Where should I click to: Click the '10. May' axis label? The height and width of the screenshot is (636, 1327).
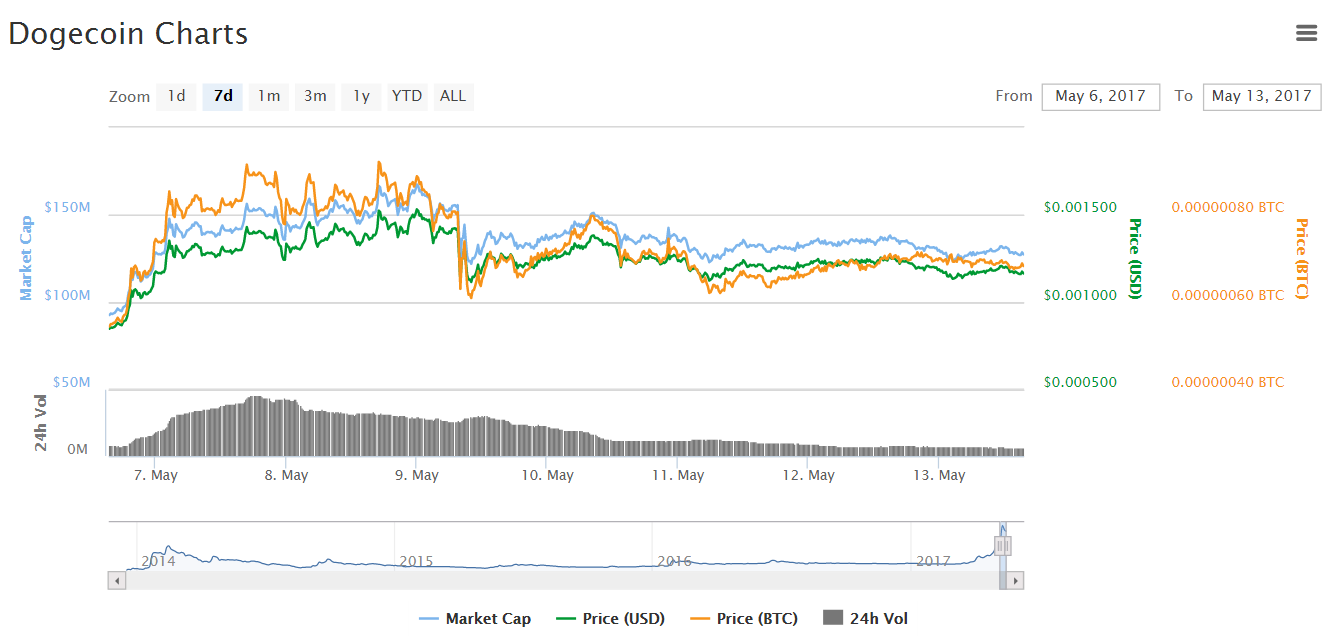(x=547, y=475)
